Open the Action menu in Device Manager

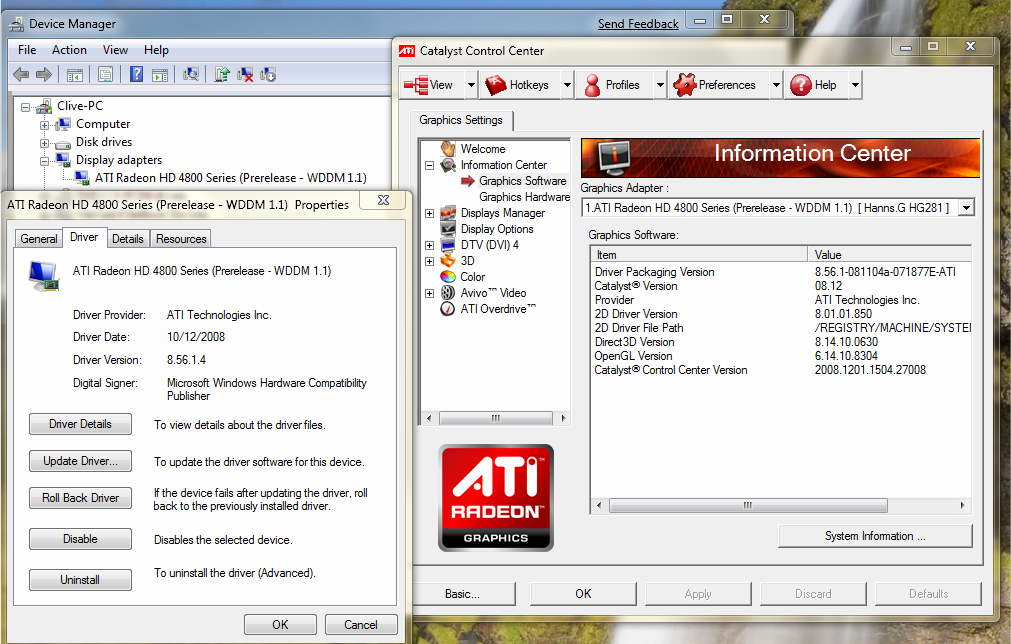click(x=69, y=50)
